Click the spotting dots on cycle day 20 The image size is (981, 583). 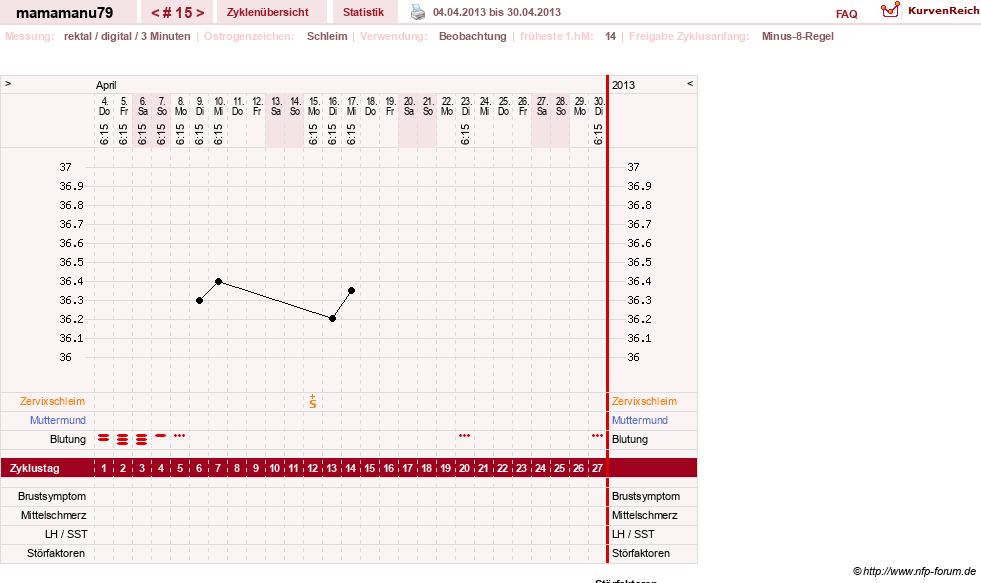coord(464,435)
